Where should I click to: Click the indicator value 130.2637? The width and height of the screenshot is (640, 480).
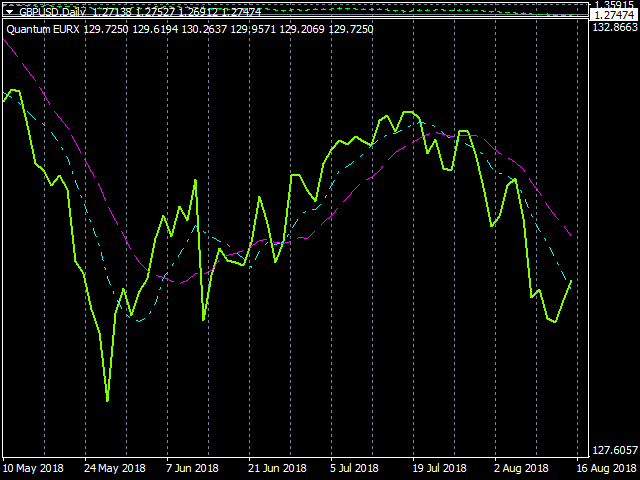[204, 29]
